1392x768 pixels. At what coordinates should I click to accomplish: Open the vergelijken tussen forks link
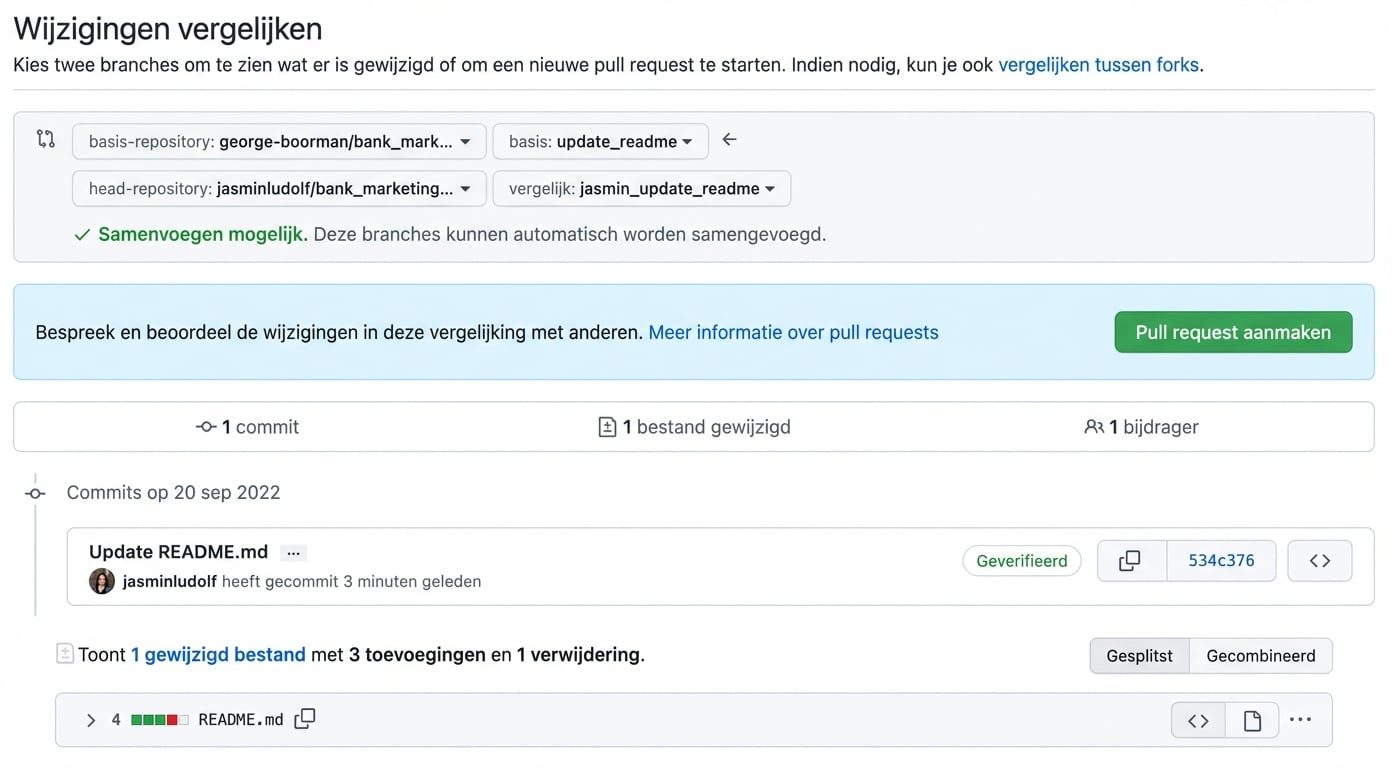[1098, 63]
